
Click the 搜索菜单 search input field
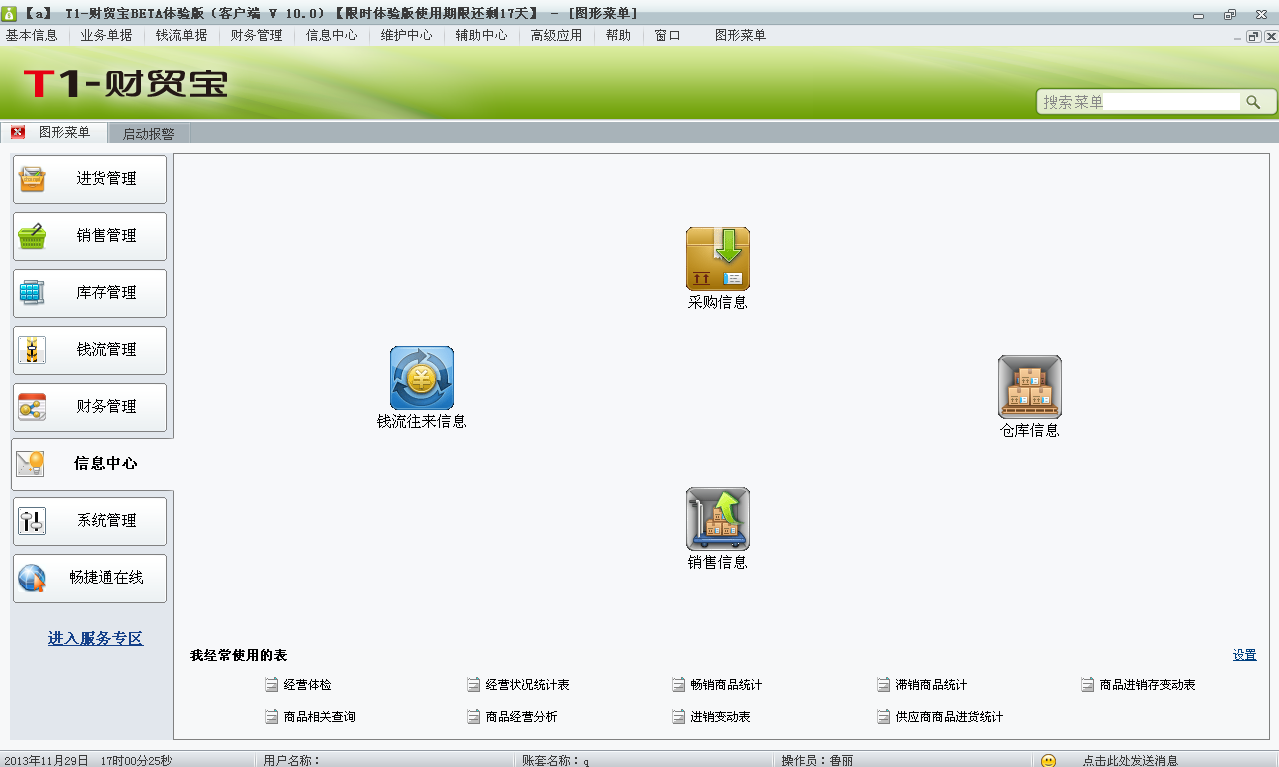coord(1140,102)
